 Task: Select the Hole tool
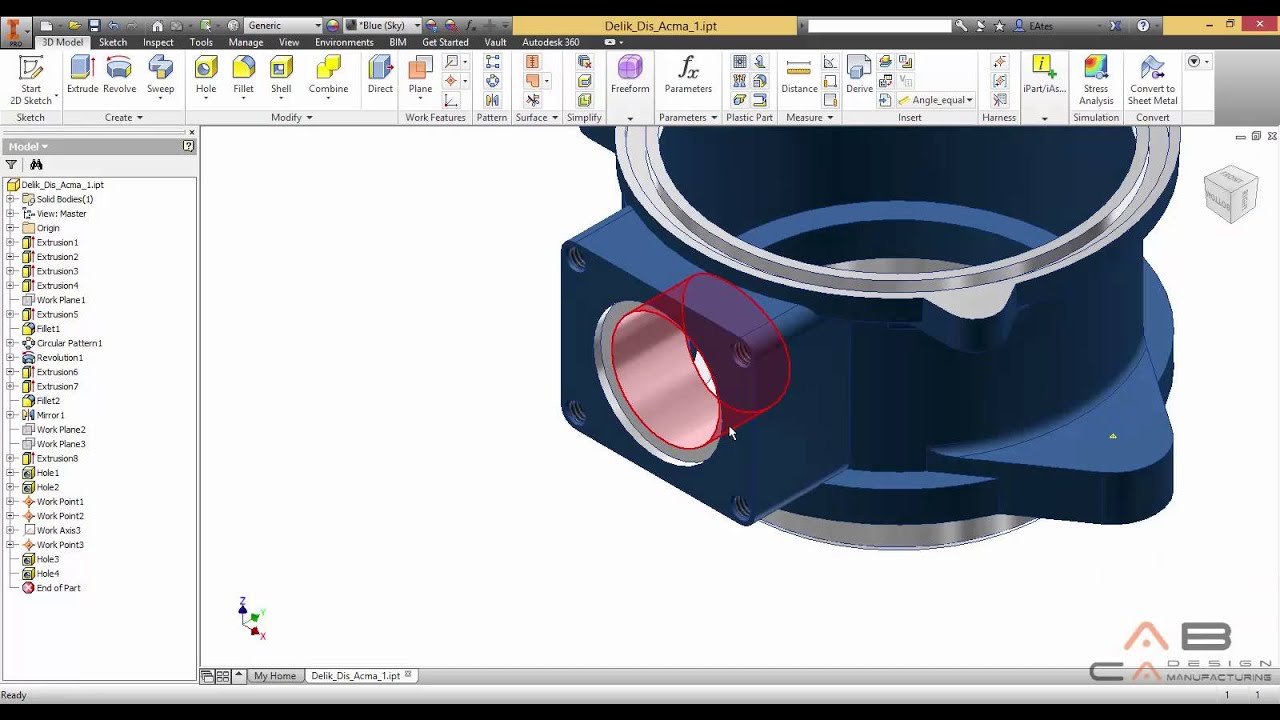[206, 76]
